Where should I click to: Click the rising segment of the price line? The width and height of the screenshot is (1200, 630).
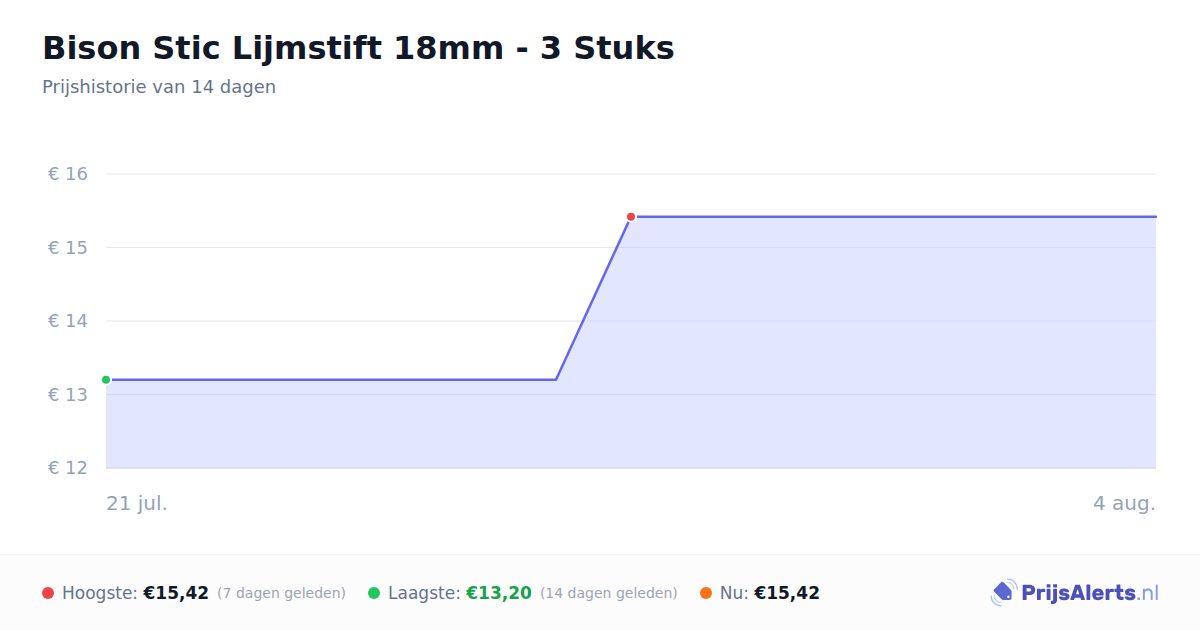pos(593,298)
